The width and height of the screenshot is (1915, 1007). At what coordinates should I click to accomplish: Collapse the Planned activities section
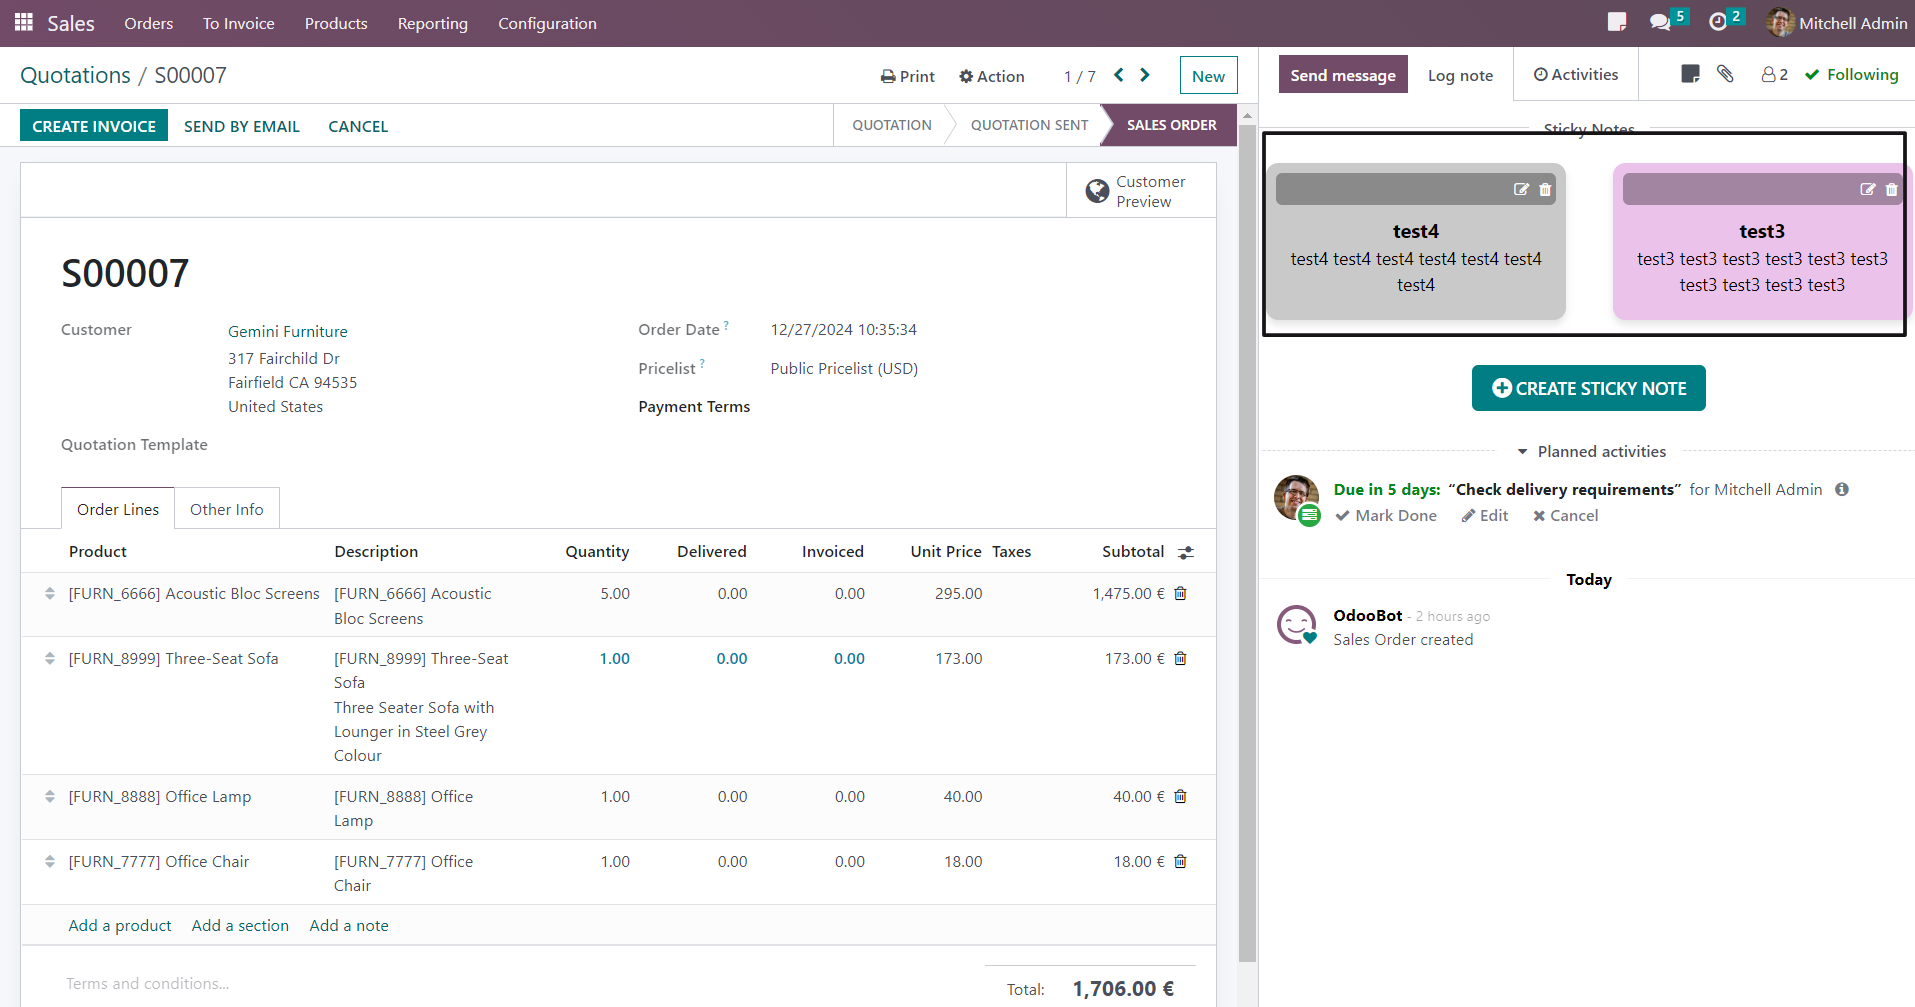[1591, 451]
